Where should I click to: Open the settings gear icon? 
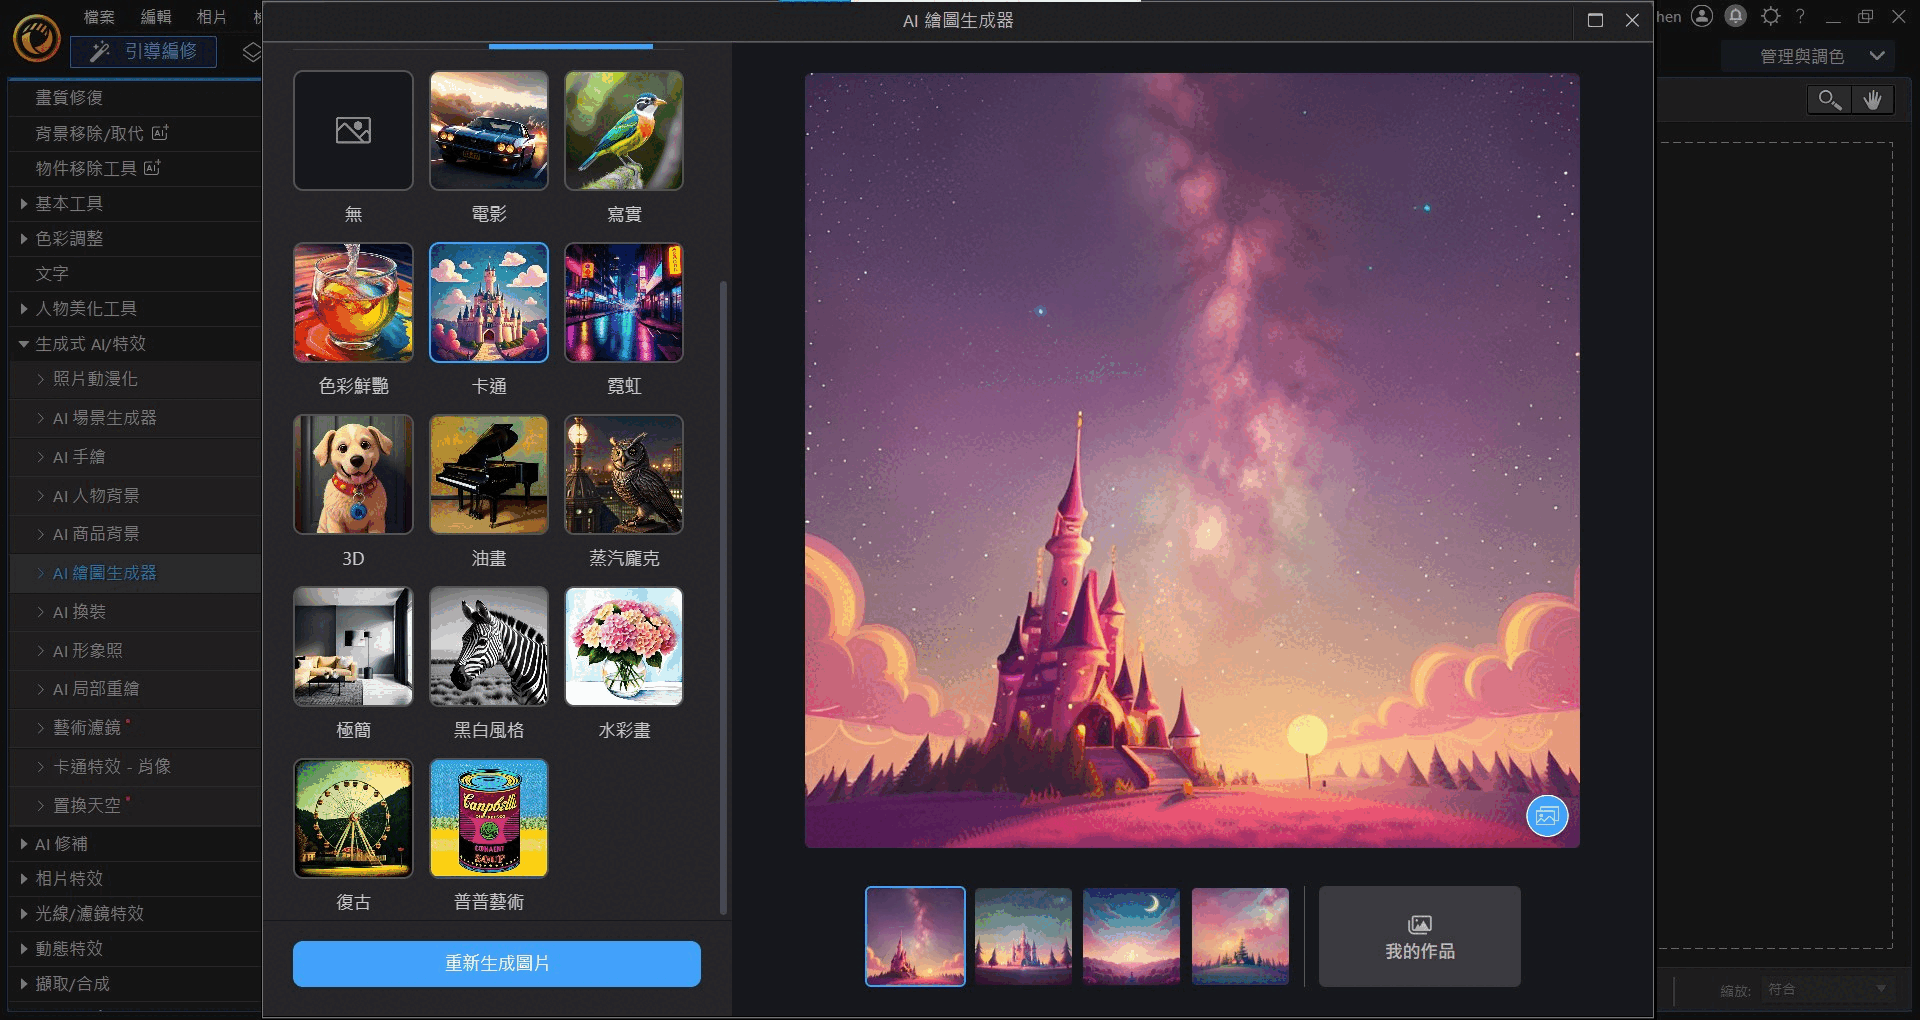pos(1771,16)
